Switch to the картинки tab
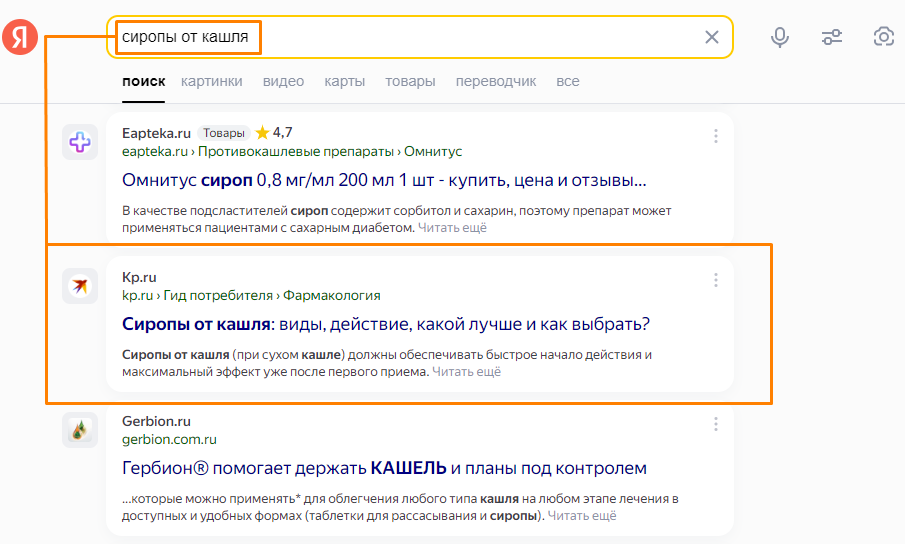 coord(212,81)
